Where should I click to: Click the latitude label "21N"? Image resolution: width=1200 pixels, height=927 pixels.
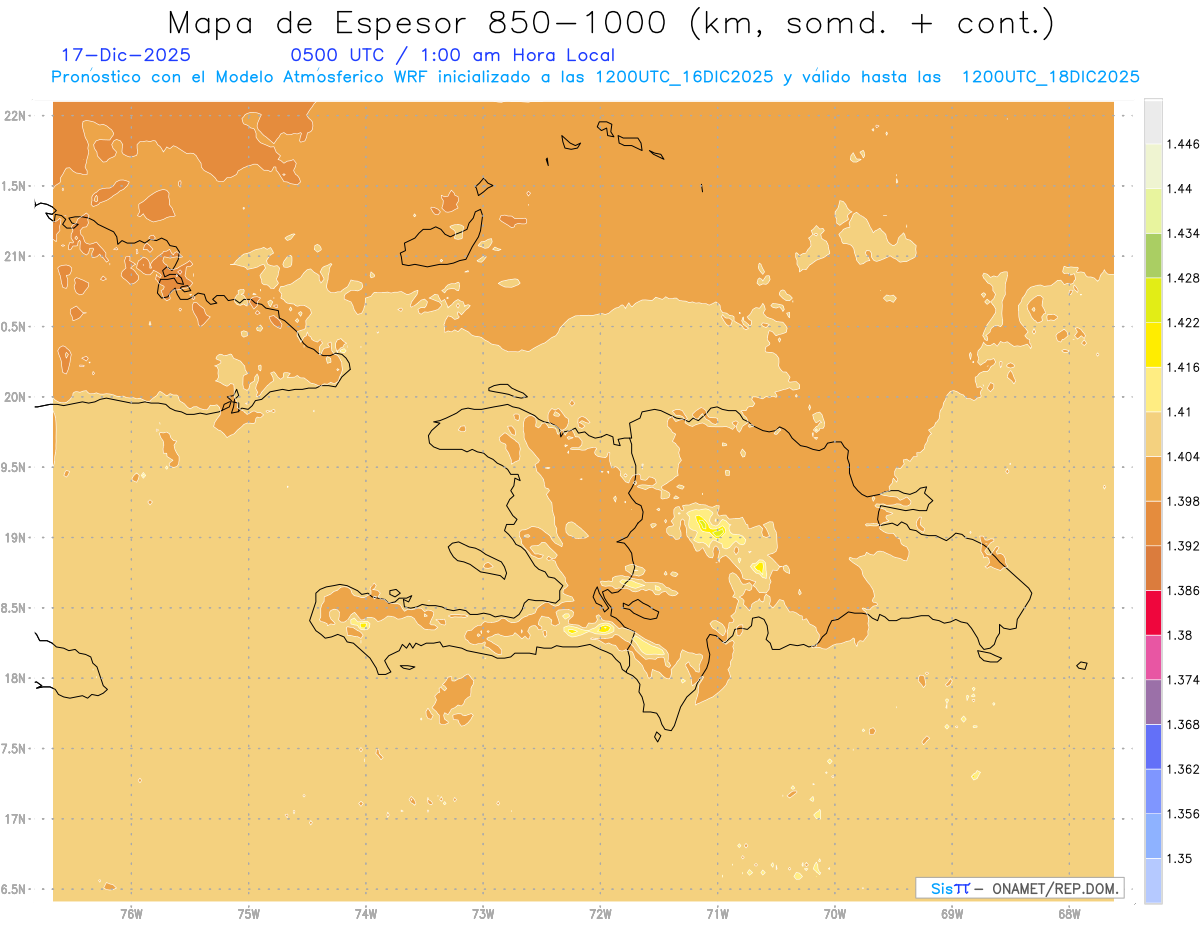pyautogui.click(x=15, y=256)
